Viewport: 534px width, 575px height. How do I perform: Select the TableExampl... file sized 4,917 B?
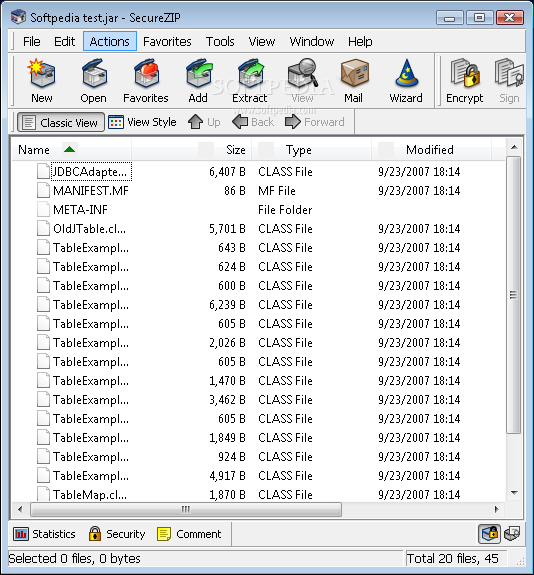91,476
